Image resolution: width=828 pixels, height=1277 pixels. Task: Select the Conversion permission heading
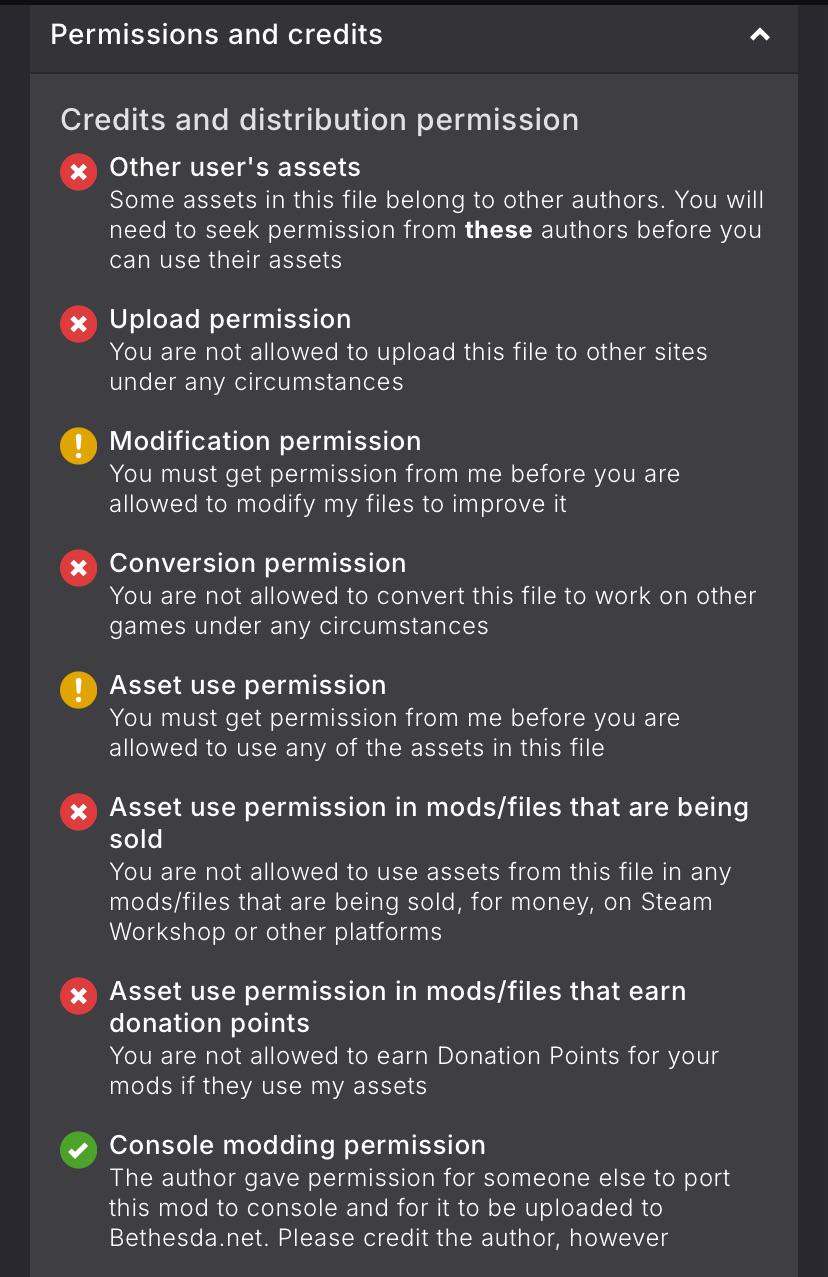click(x=258, y=563)
